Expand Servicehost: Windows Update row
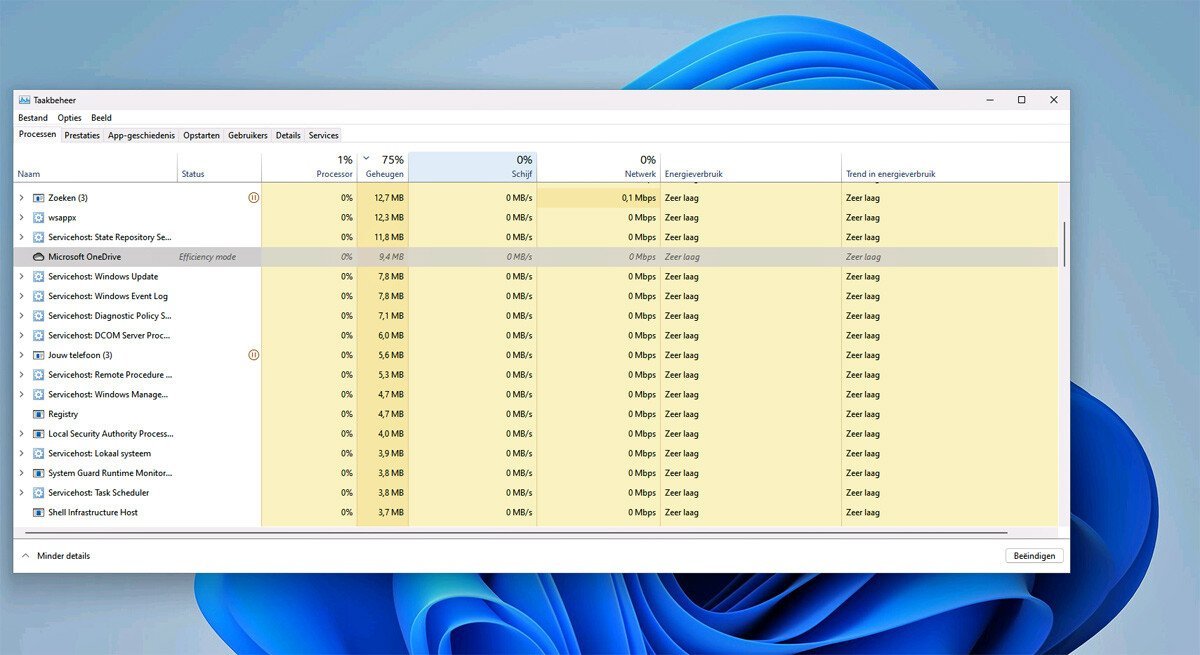 coord(21,277)
